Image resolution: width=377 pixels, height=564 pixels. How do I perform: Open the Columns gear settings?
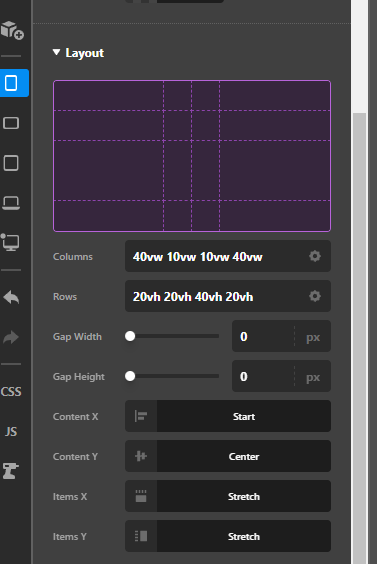point(315,256)
